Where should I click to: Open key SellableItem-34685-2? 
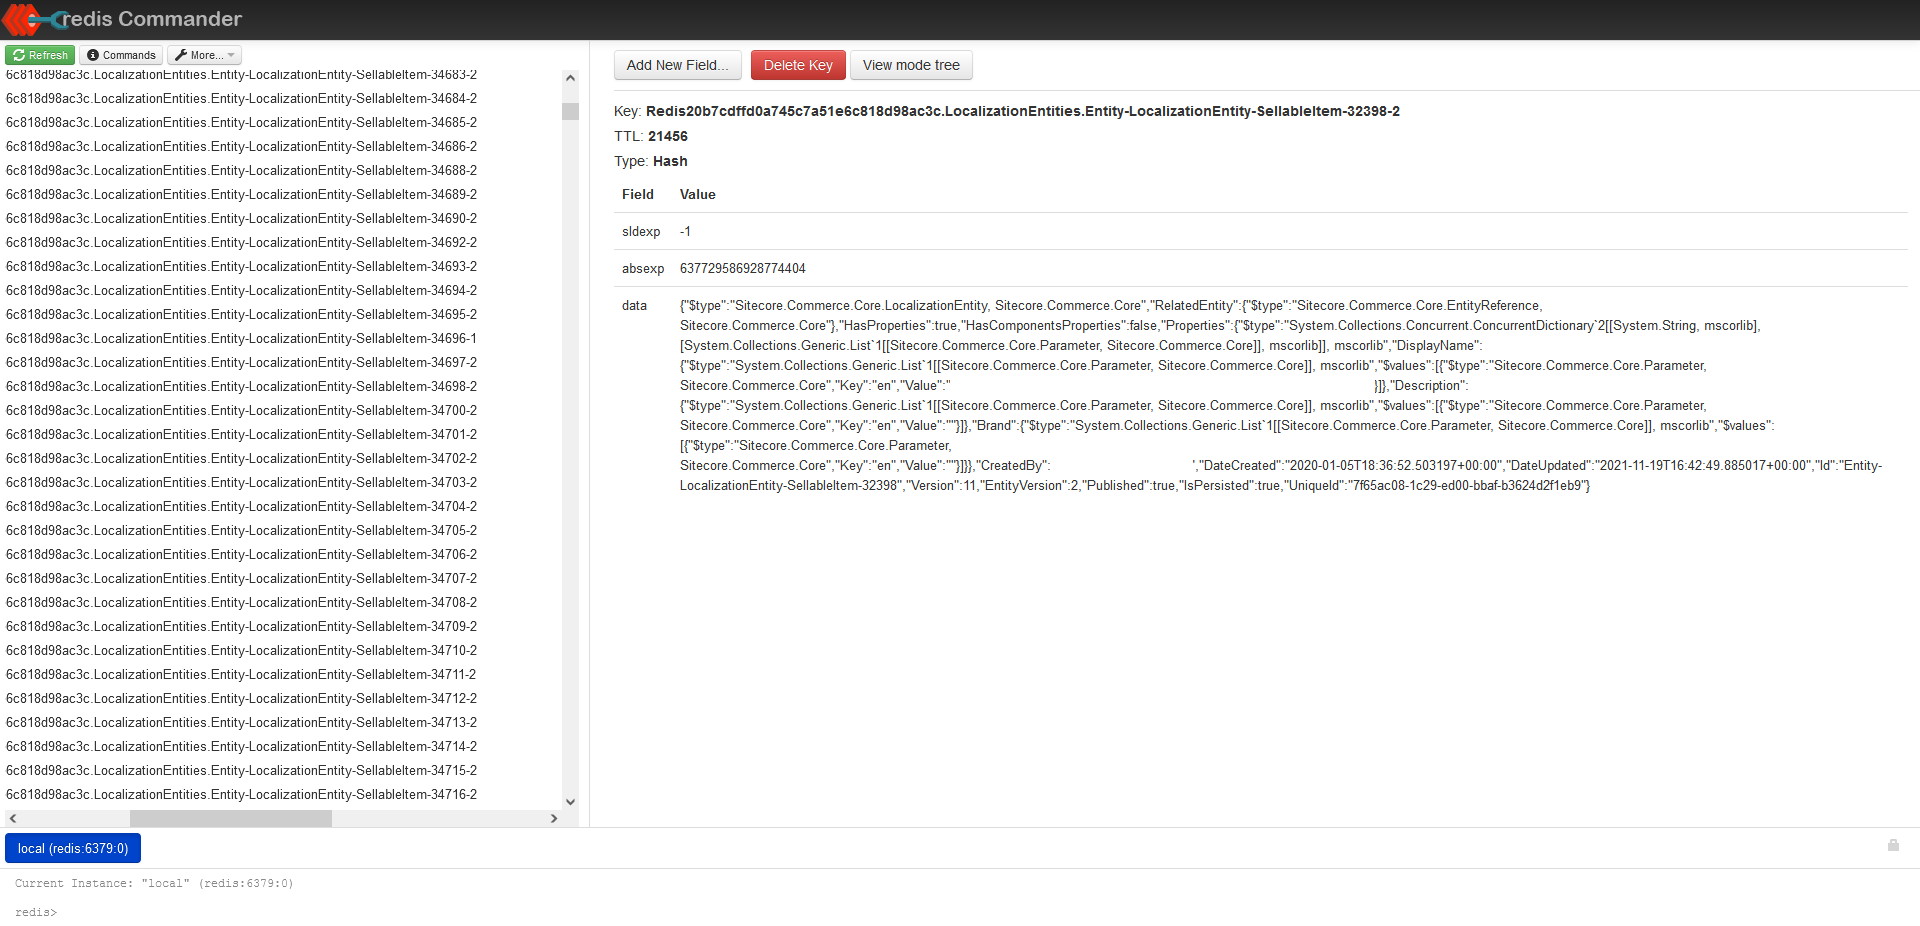point(241,122)
